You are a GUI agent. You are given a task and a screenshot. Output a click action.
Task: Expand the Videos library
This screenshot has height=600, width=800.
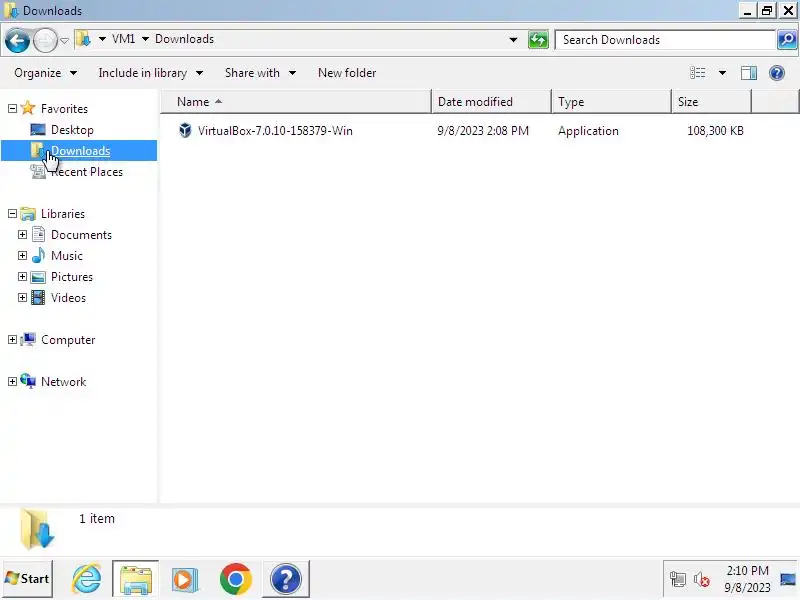coord(22,297)
